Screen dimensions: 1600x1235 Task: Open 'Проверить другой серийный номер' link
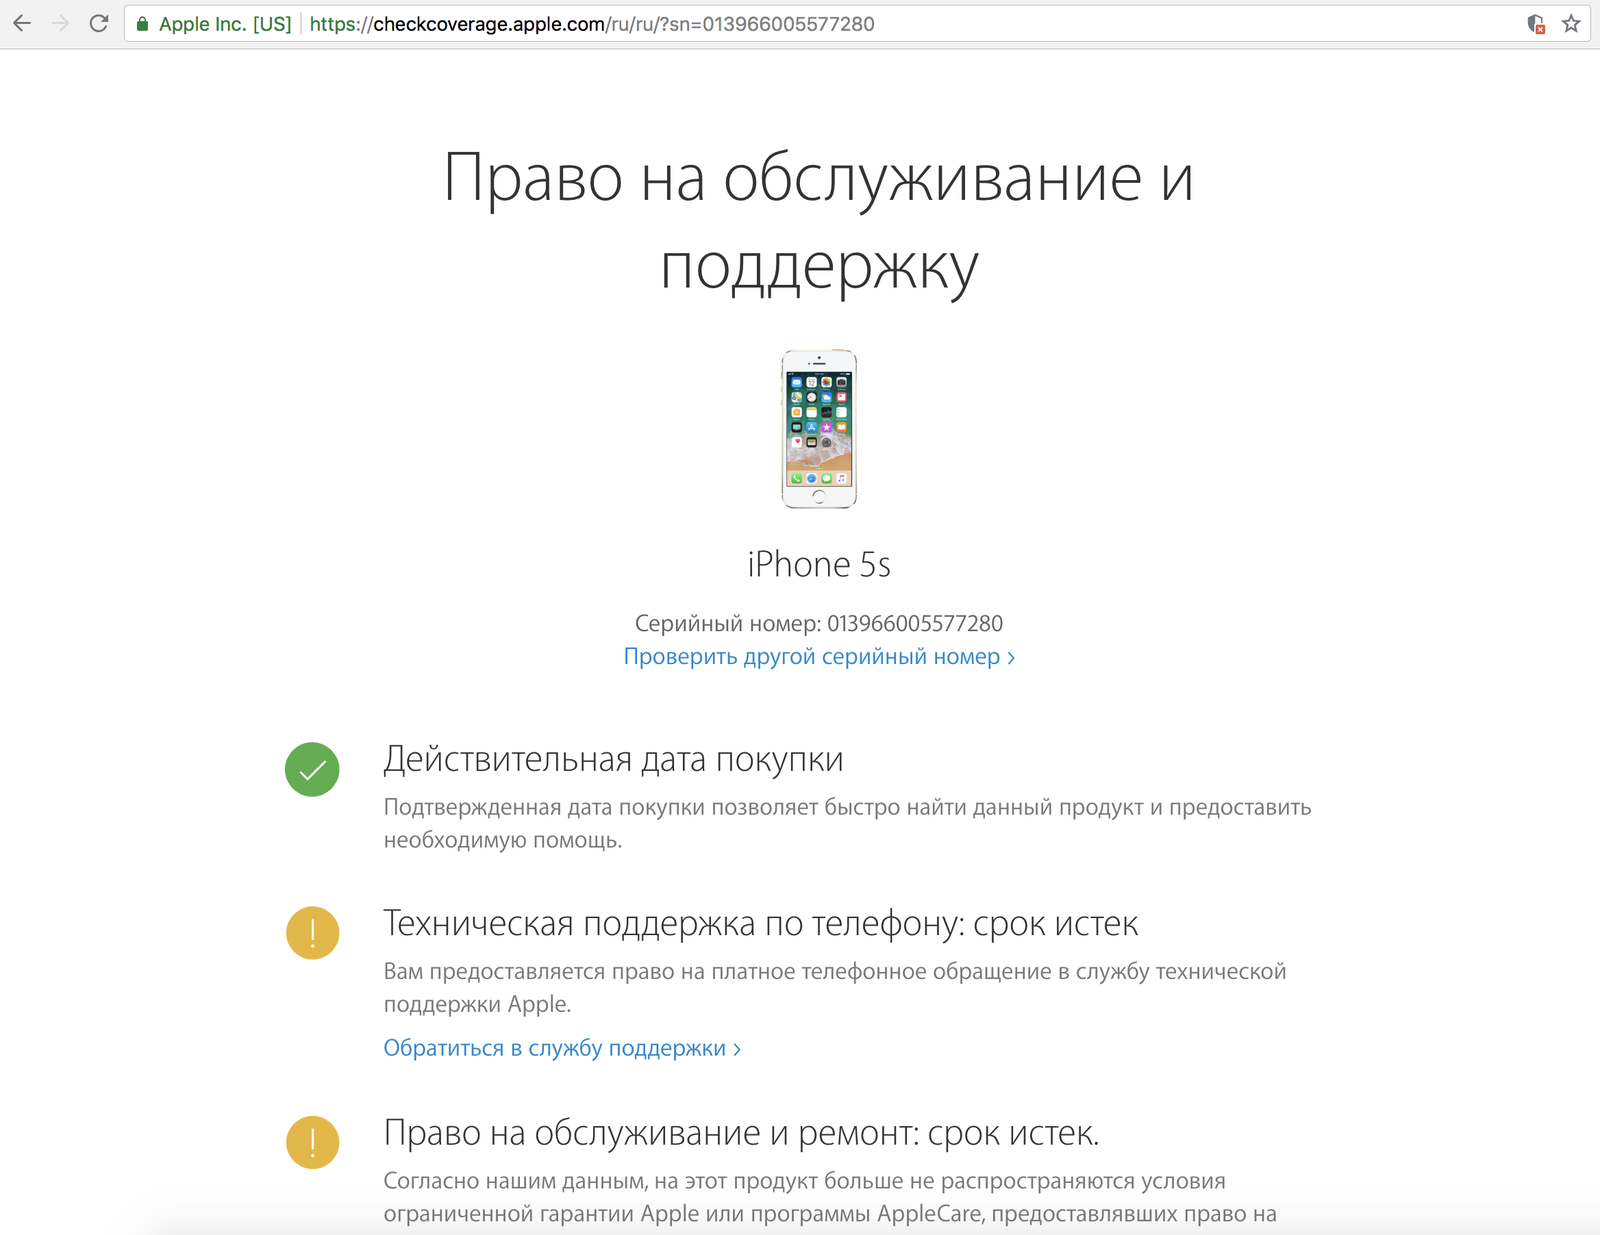tap(819, 657)
